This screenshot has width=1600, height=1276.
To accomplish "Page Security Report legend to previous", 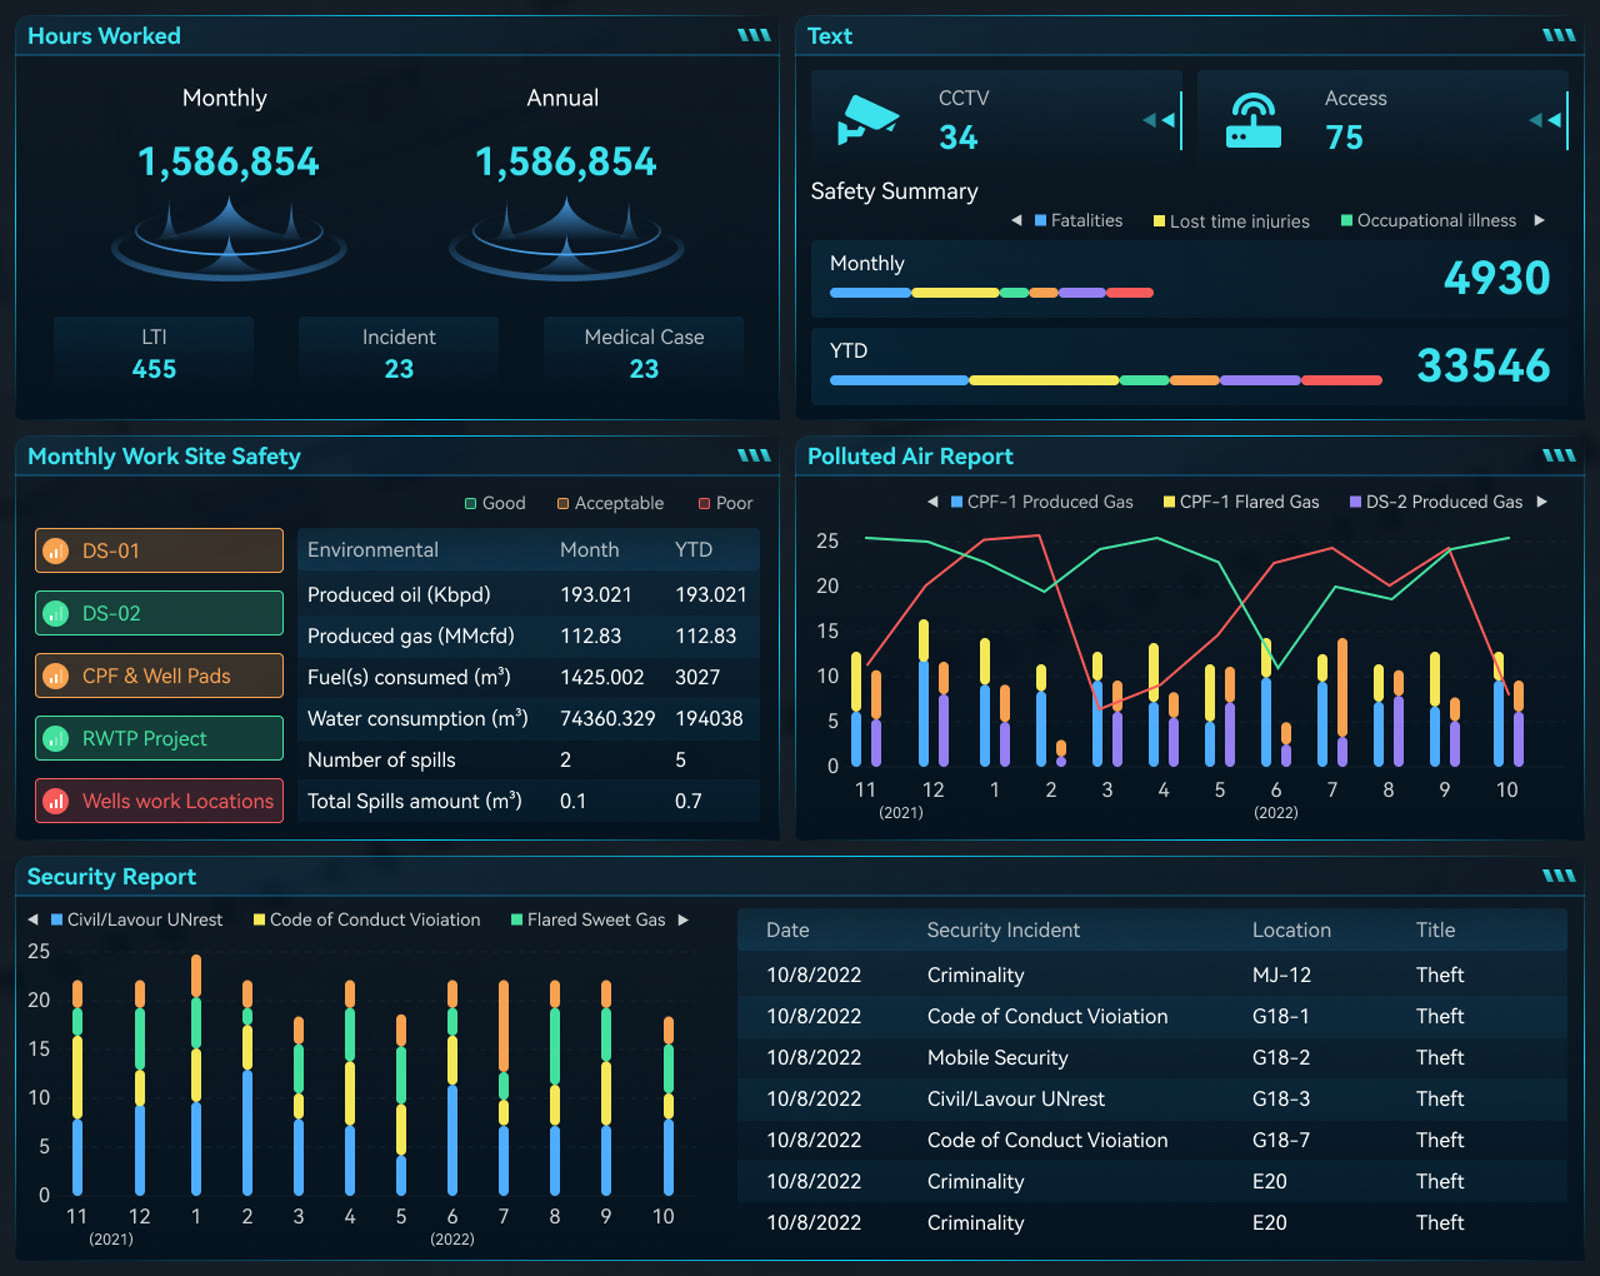I will coord(32,919).
